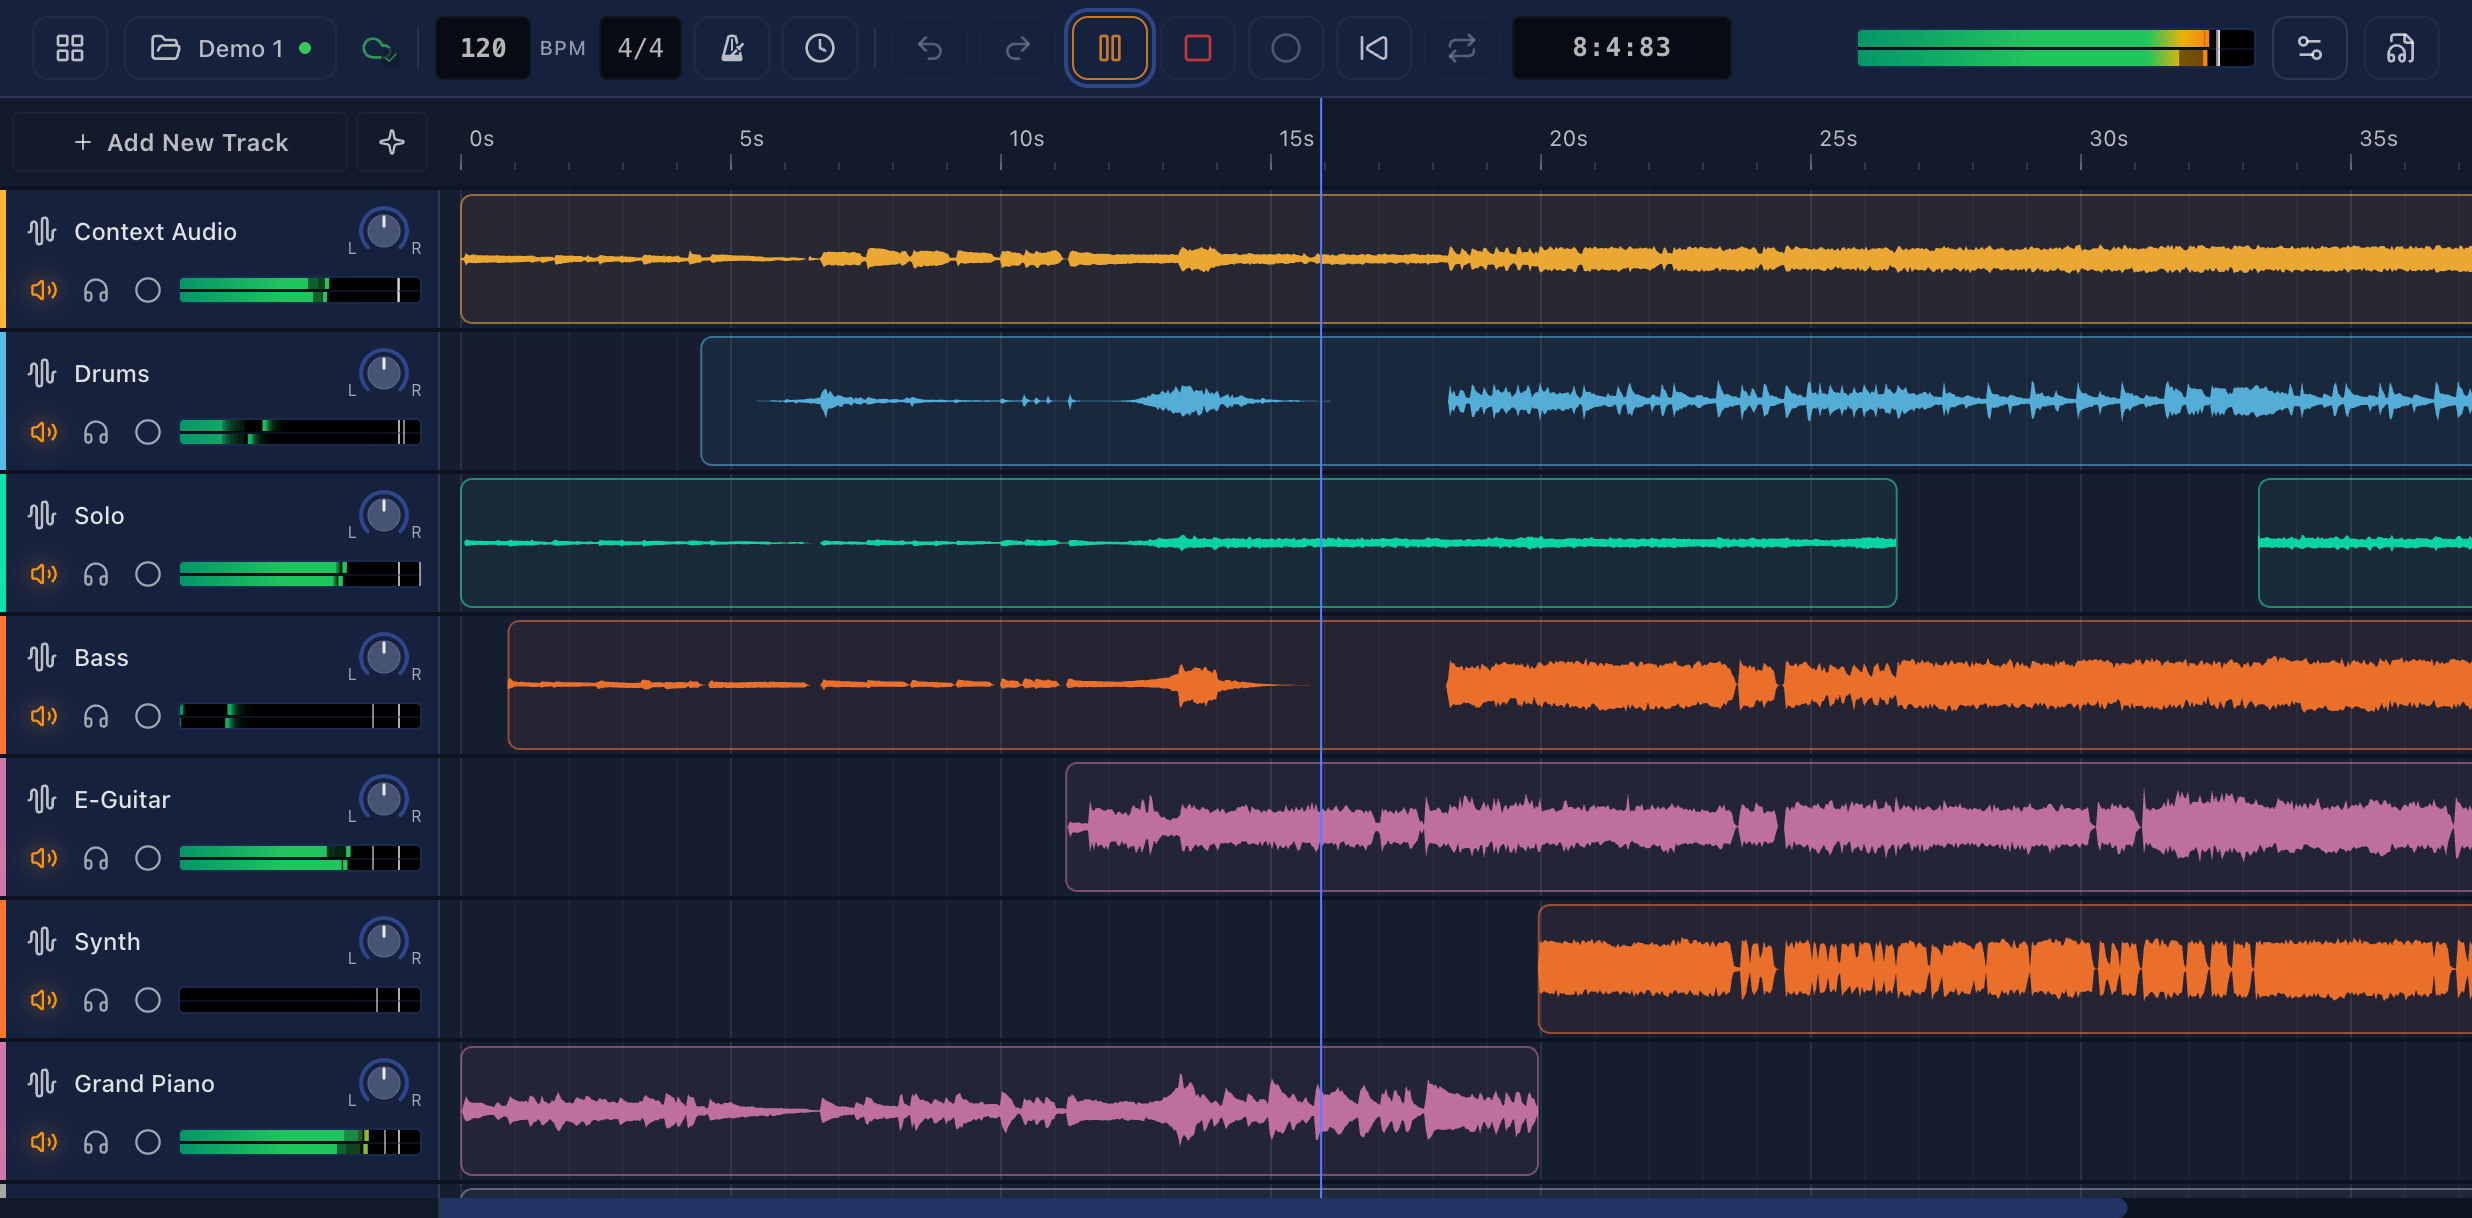
Task: Open the dashboard grid view
Action: coord(69,47)
